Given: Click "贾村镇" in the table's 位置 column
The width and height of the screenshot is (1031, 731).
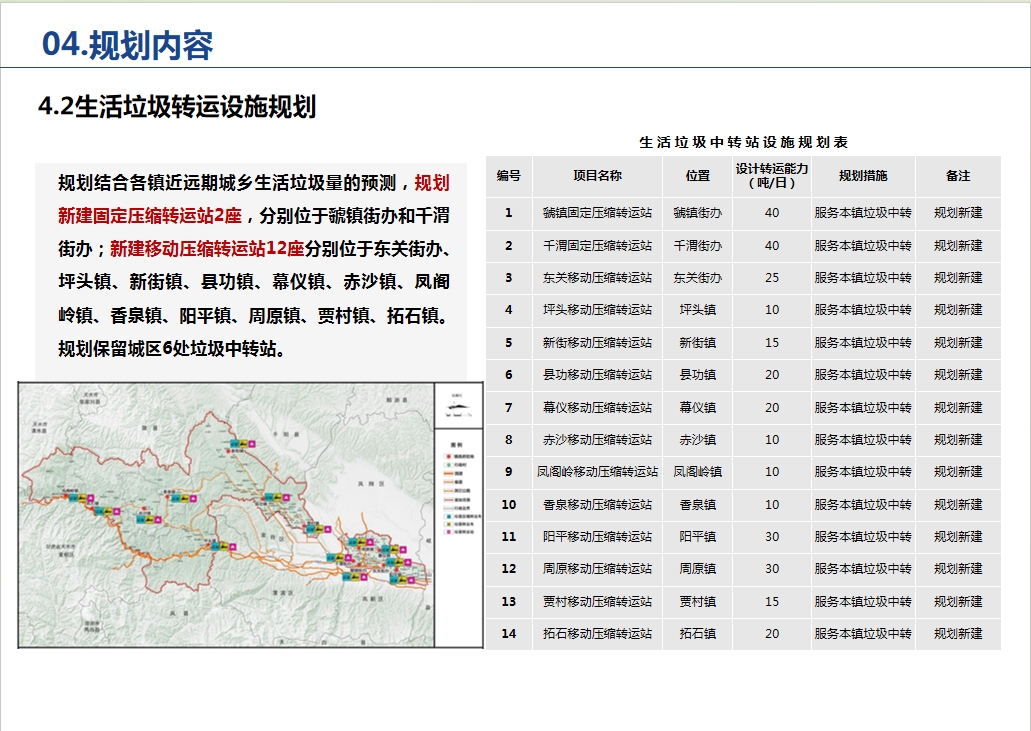Looking at the screenshot, I should (698, 601).
